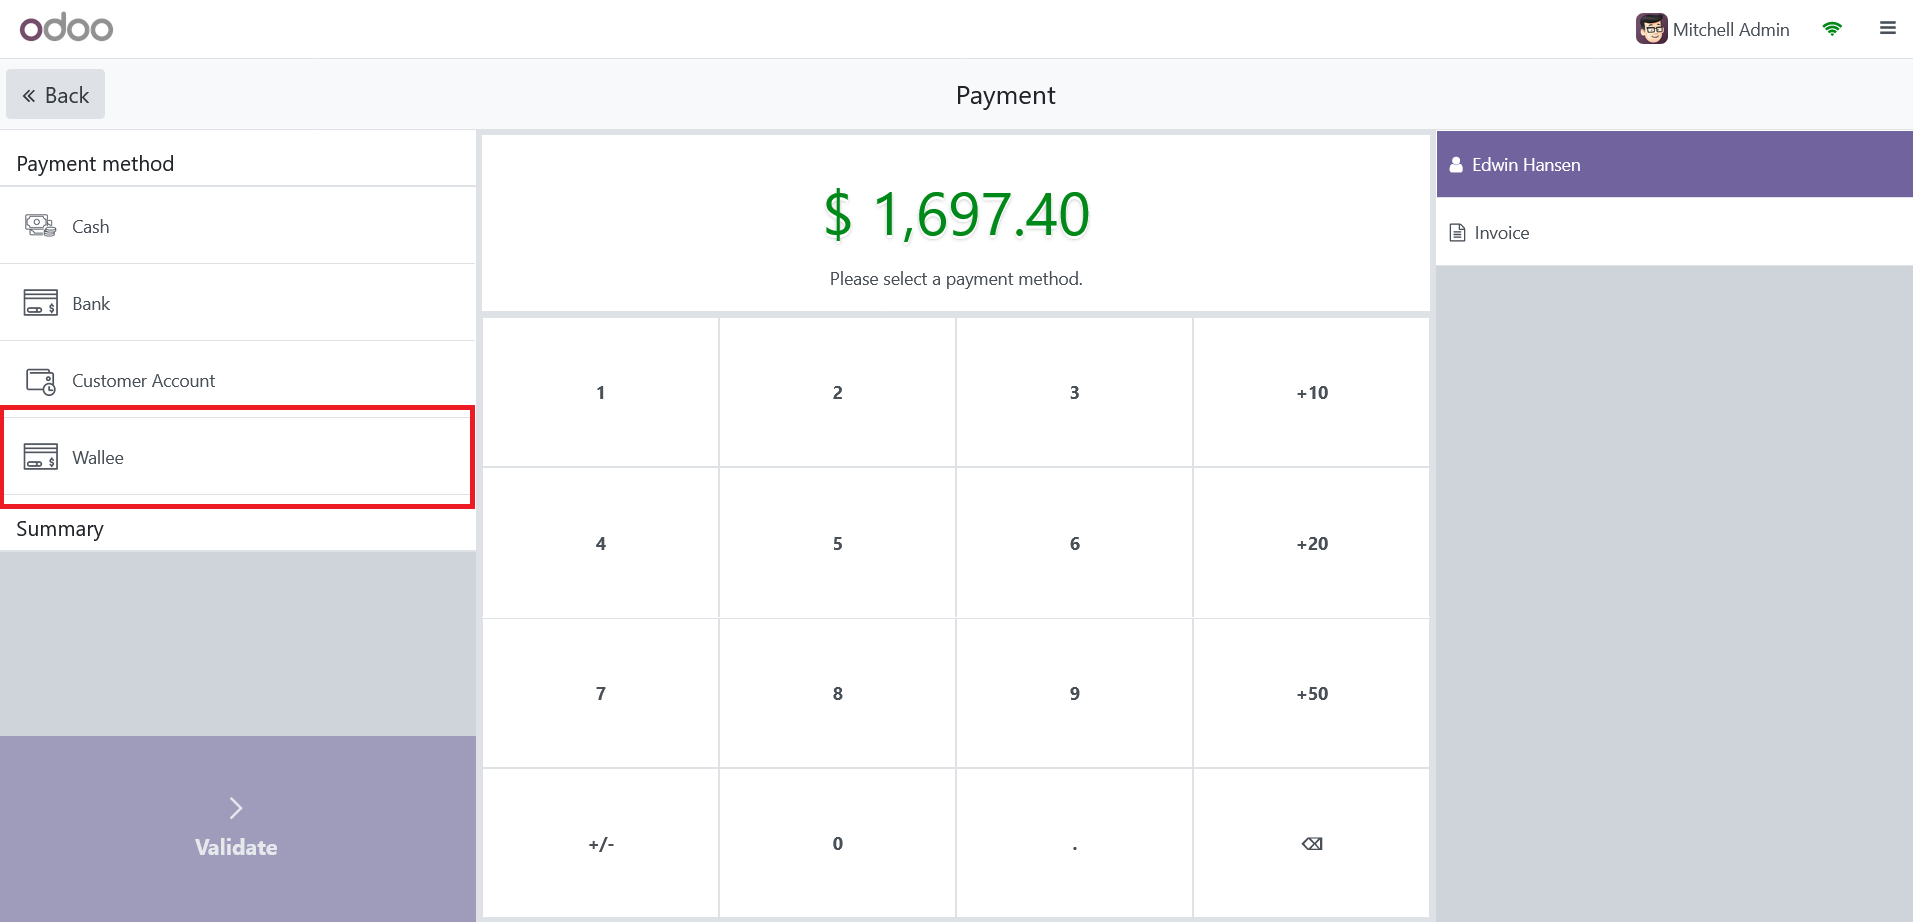This screenshot has width=1913, height=922.
Task: Click the Odoo logo
Action: [66, 28]
